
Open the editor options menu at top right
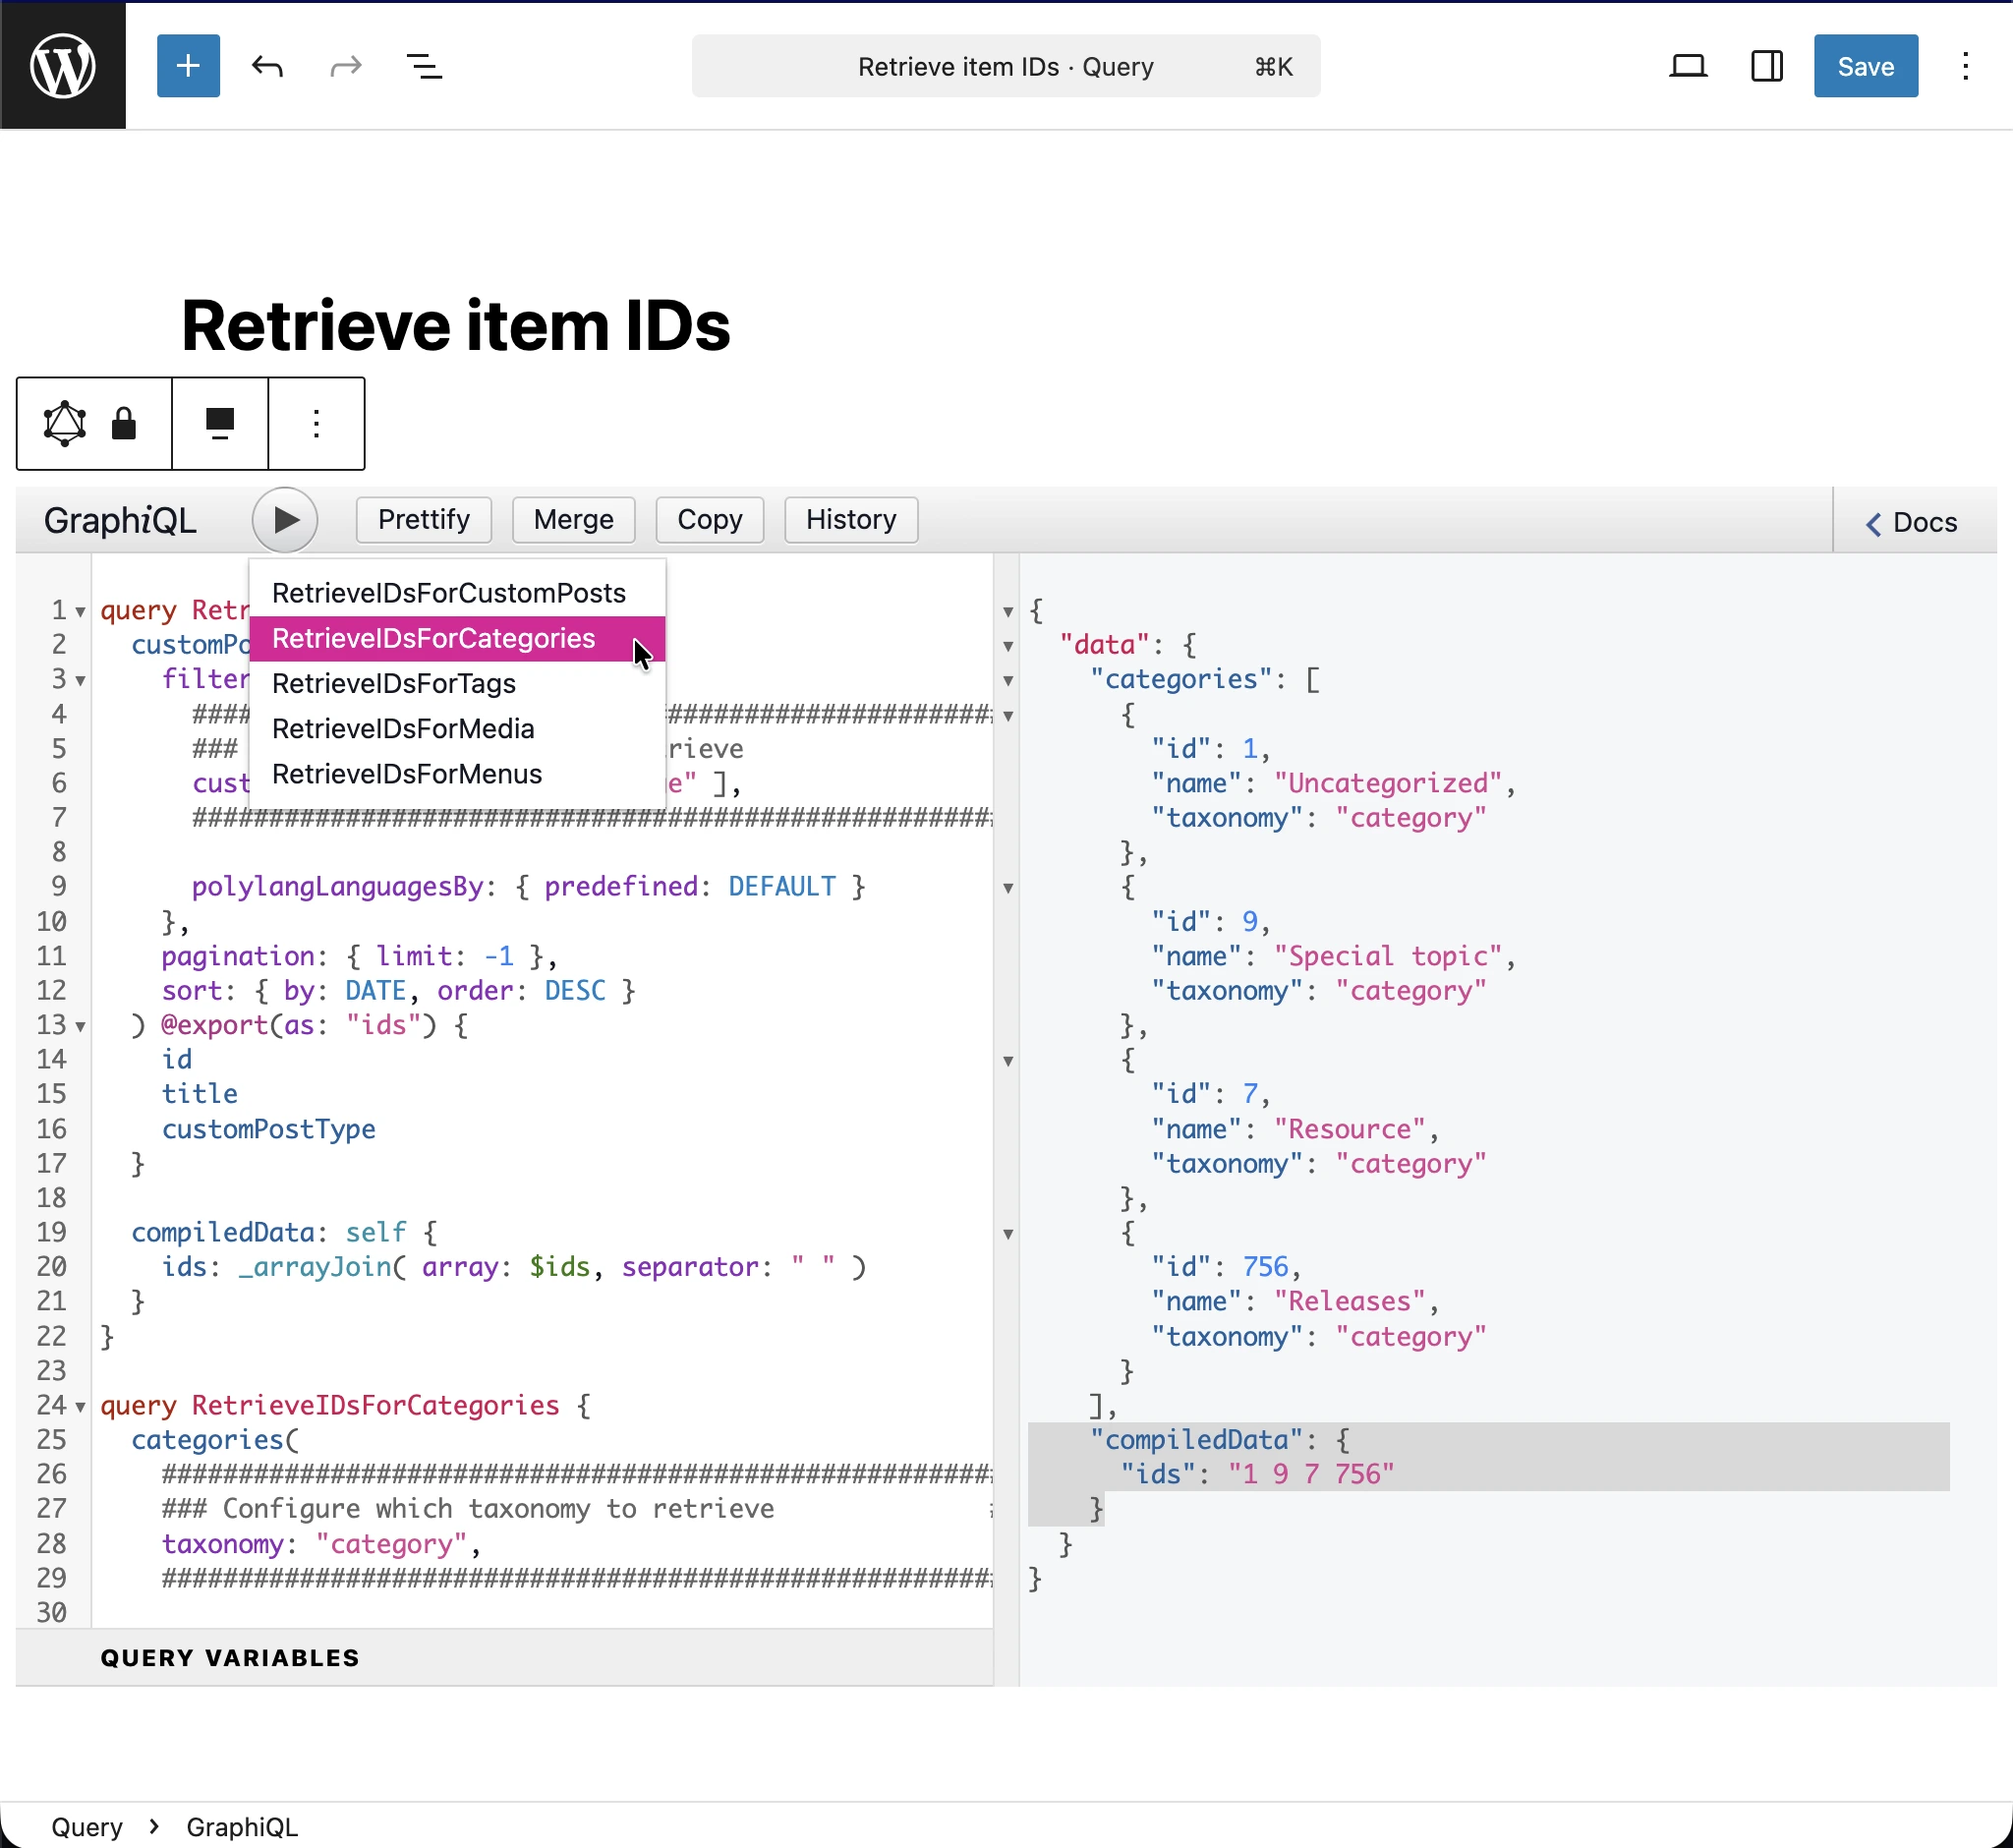pyautogui.click(x=1964, y=66)
